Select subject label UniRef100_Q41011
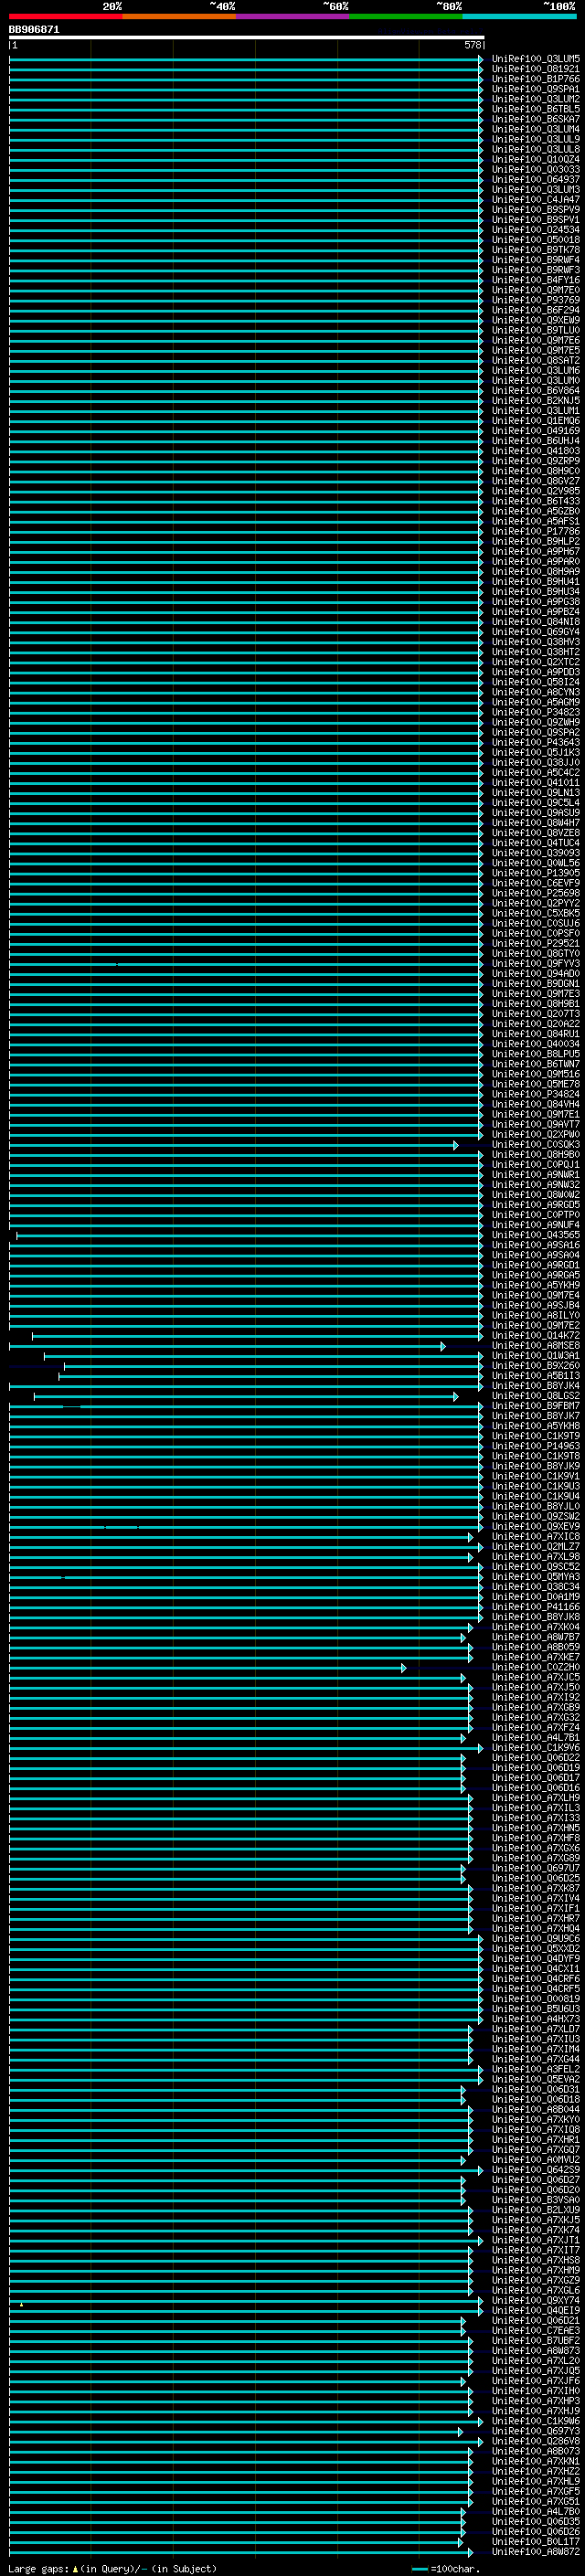 pyautogui.click(x=536, y=783)
